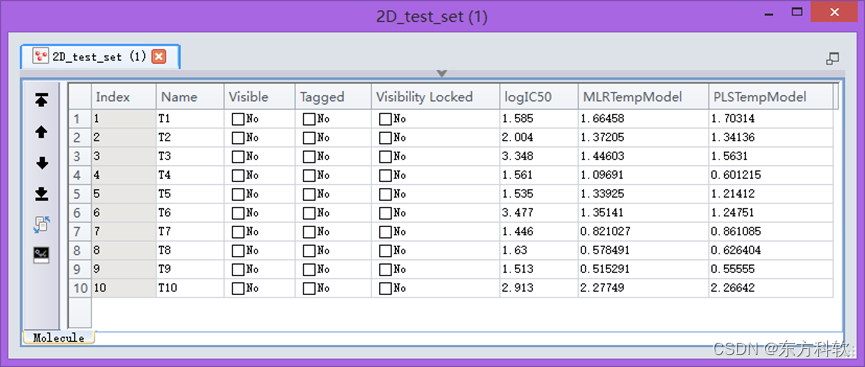The image size is (865, 367).
Task: Click the Index cell of row T8
Action: pyautogui.click(x=124, y=251)
